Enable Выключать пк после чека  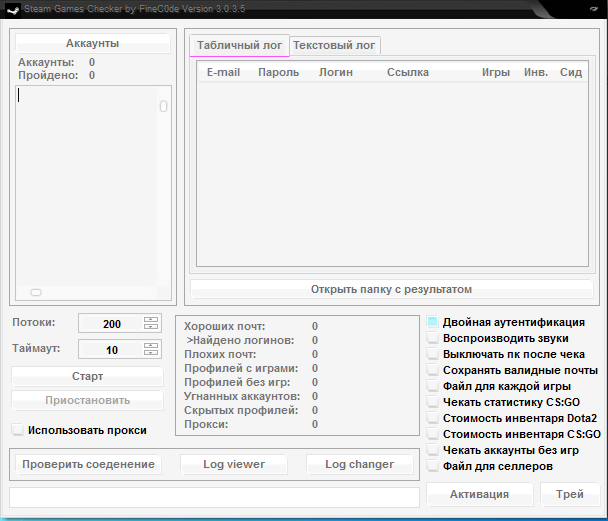click(432, 354)
